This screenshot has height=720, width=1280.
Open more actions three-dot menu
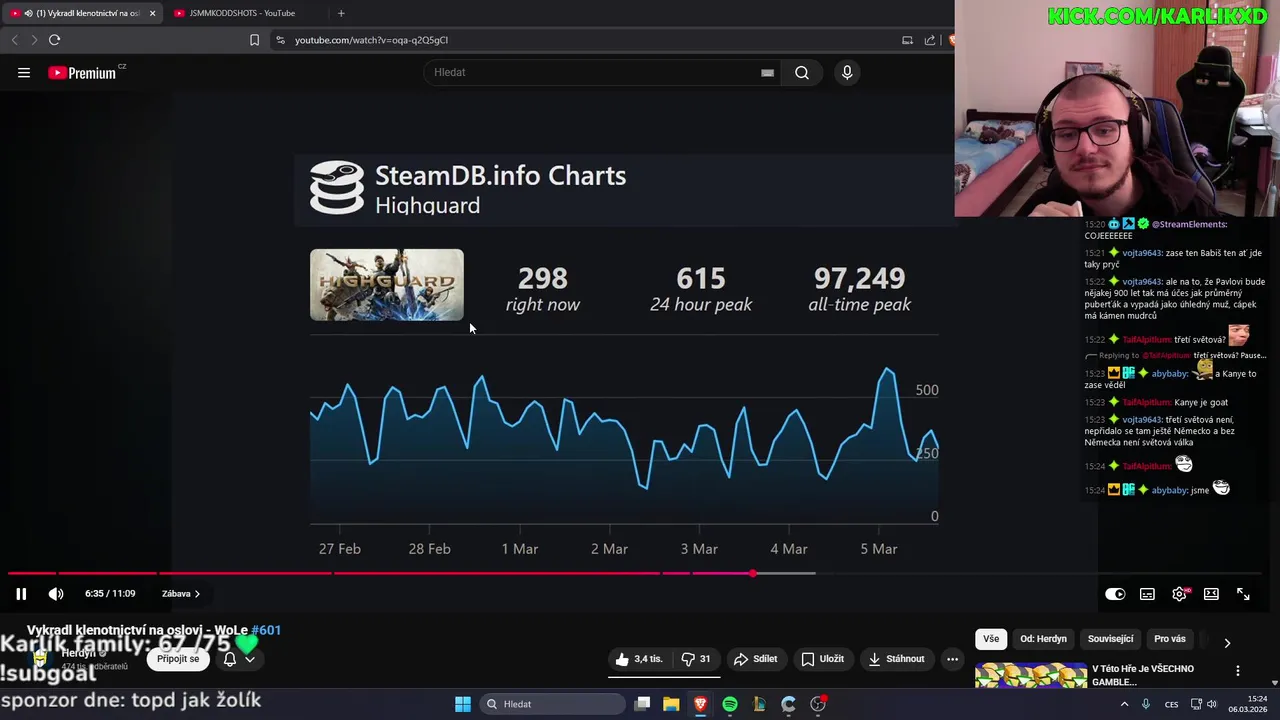[x=952, y=659]
